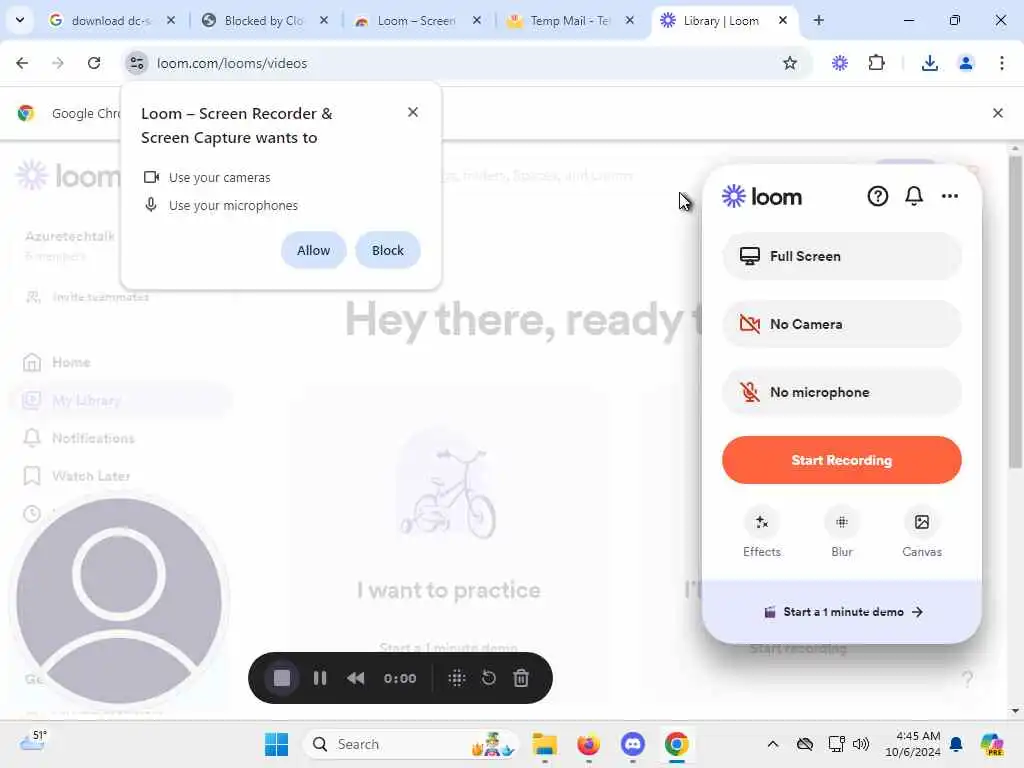Viewport: 1024px width, 768px height.
Task: Open the volume tray icon
Action: click(x=861, y=744)
